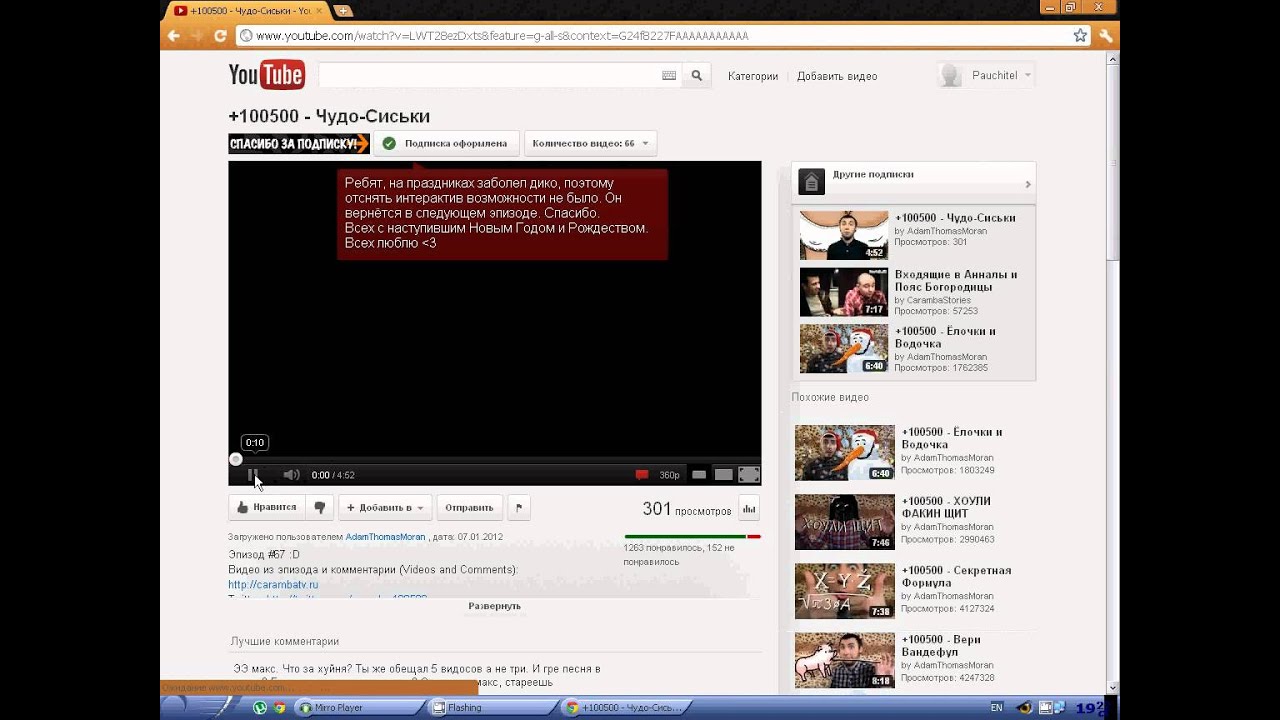Flag the video with the flag icon
The width and height of the screenshot is (1280, 720).
pos(518,507)
